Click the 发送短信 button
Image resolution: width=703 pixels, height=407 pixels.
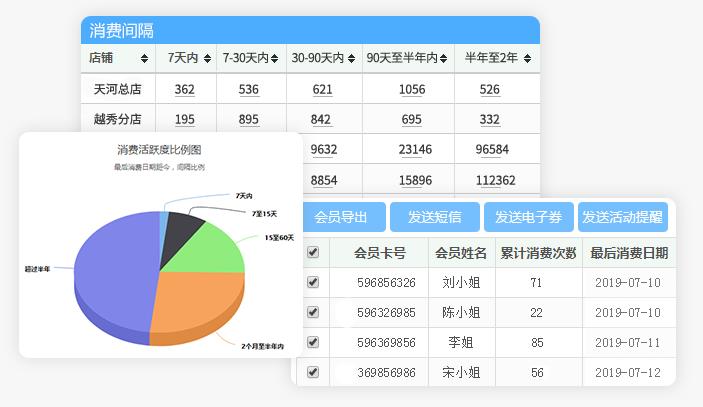point(434,217)
